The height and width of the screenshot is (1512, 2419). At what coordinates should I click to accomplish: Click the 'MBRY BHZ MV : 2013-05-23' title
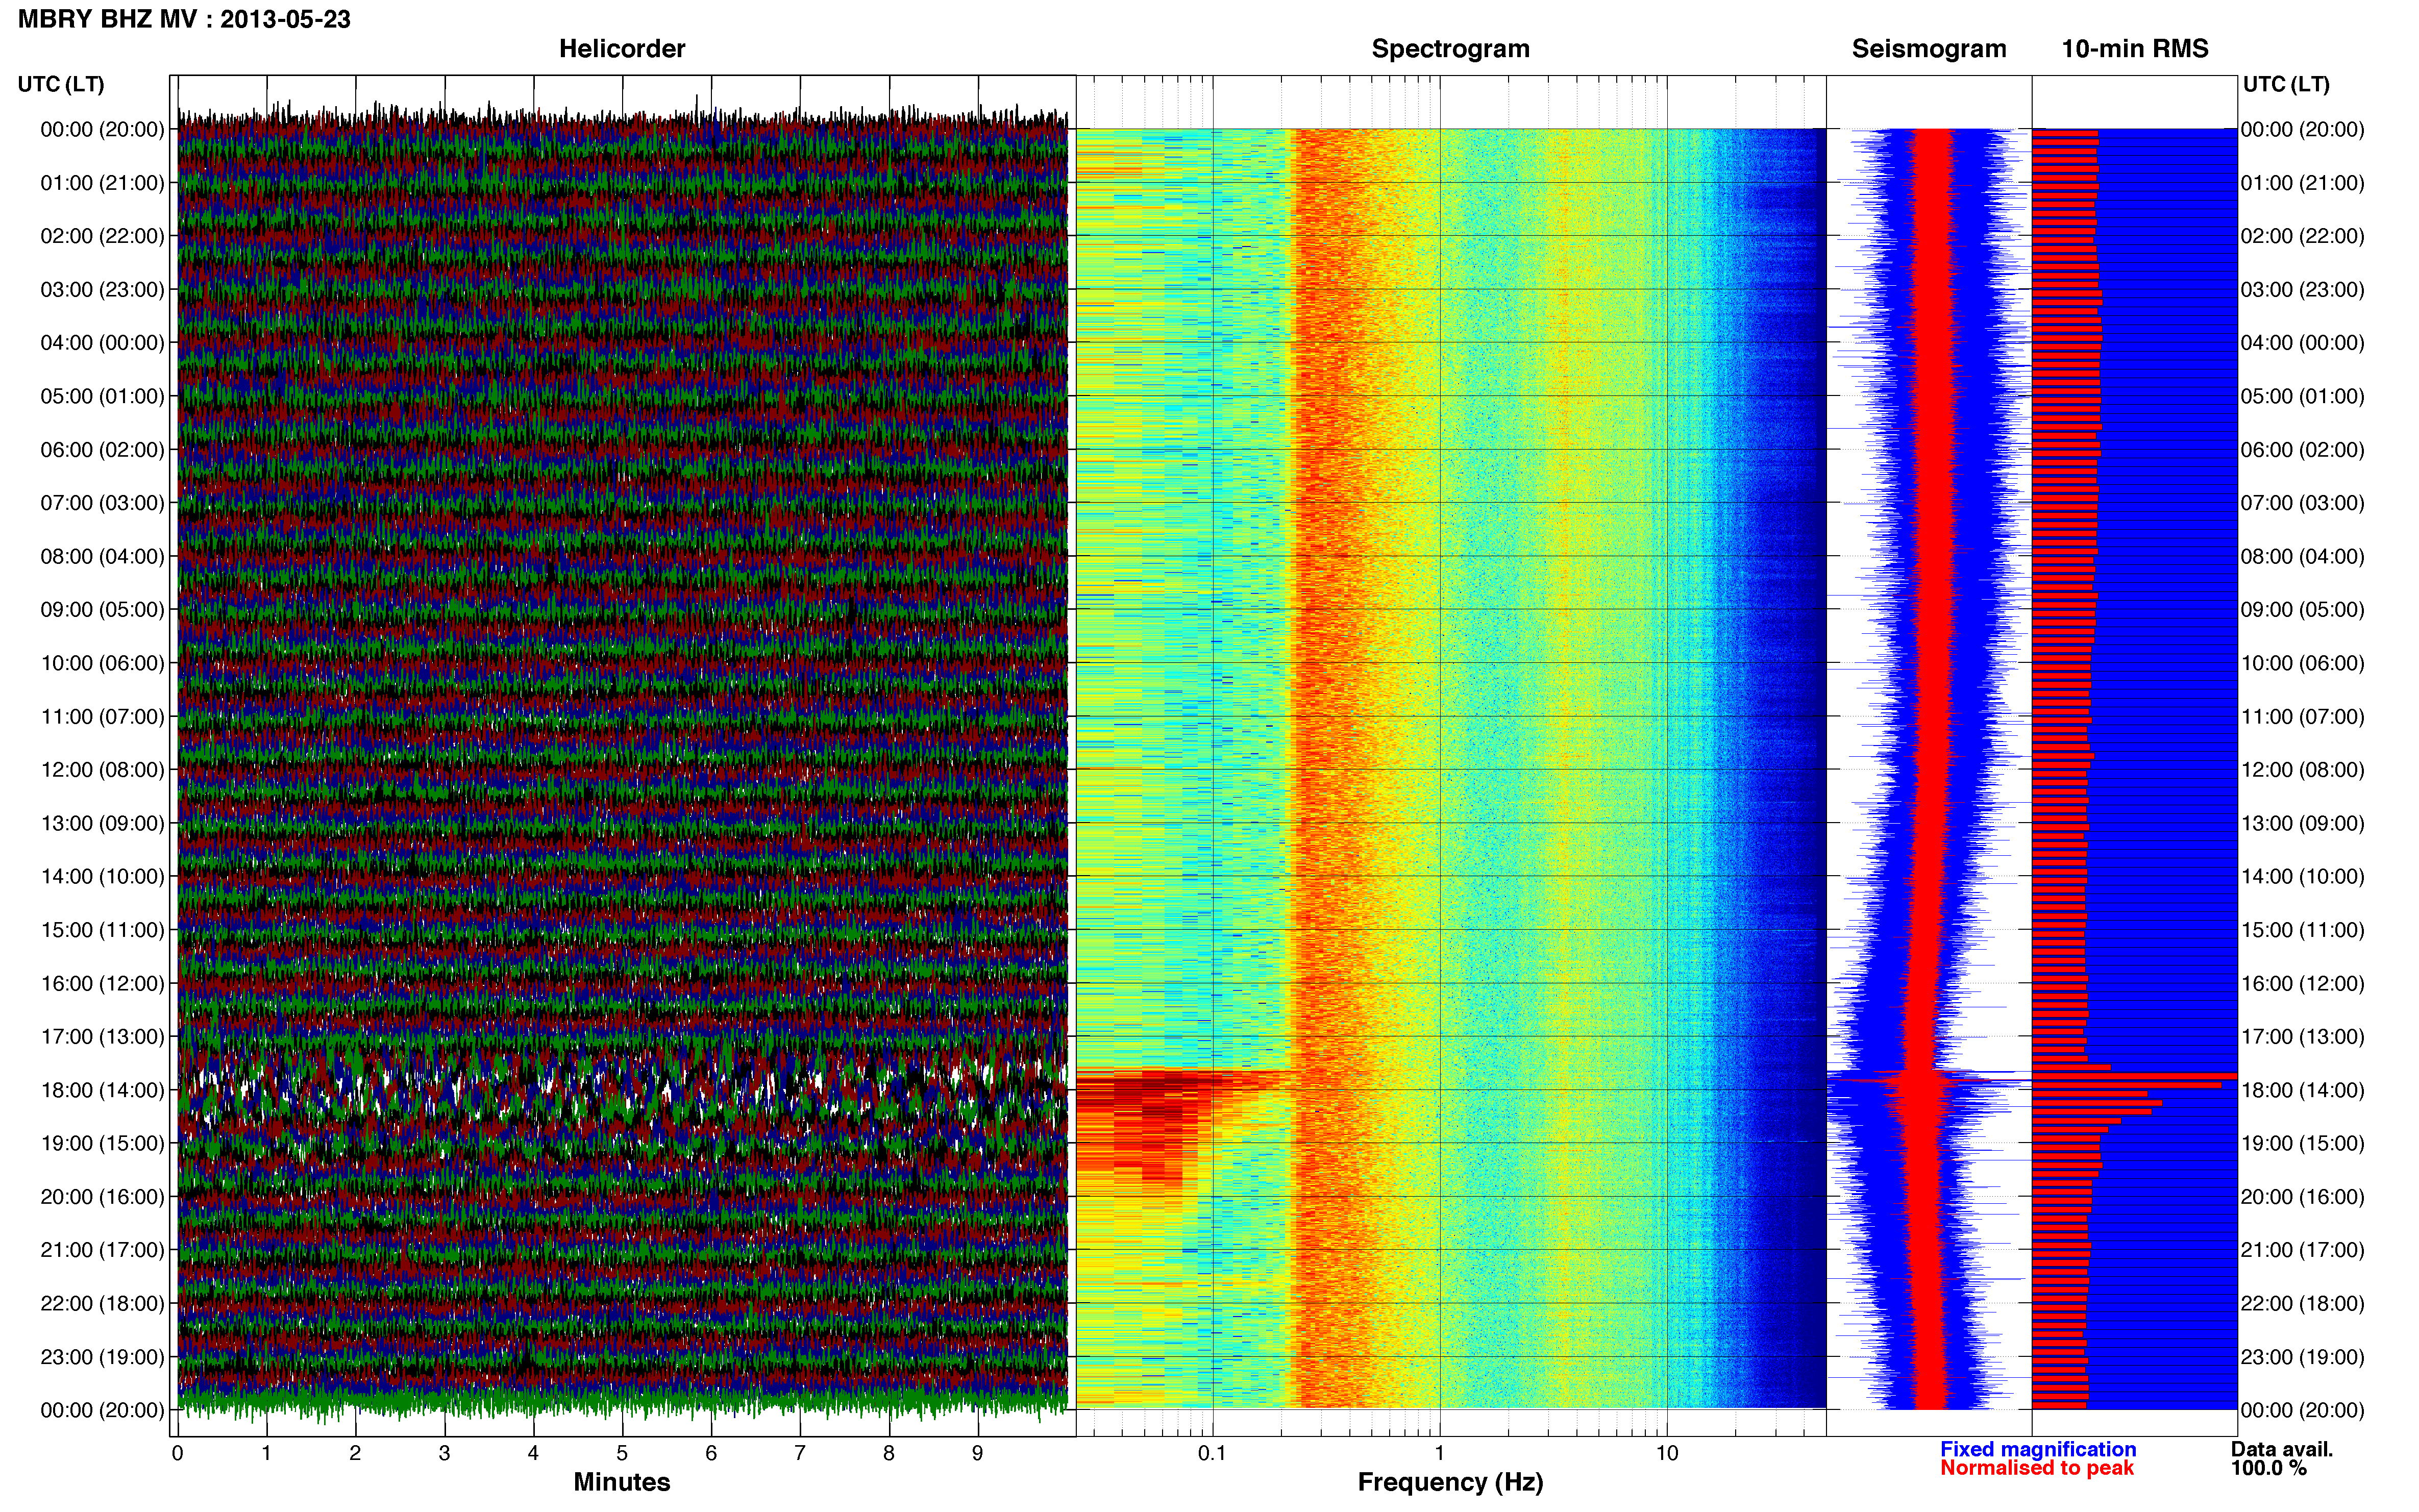[184, 19]
